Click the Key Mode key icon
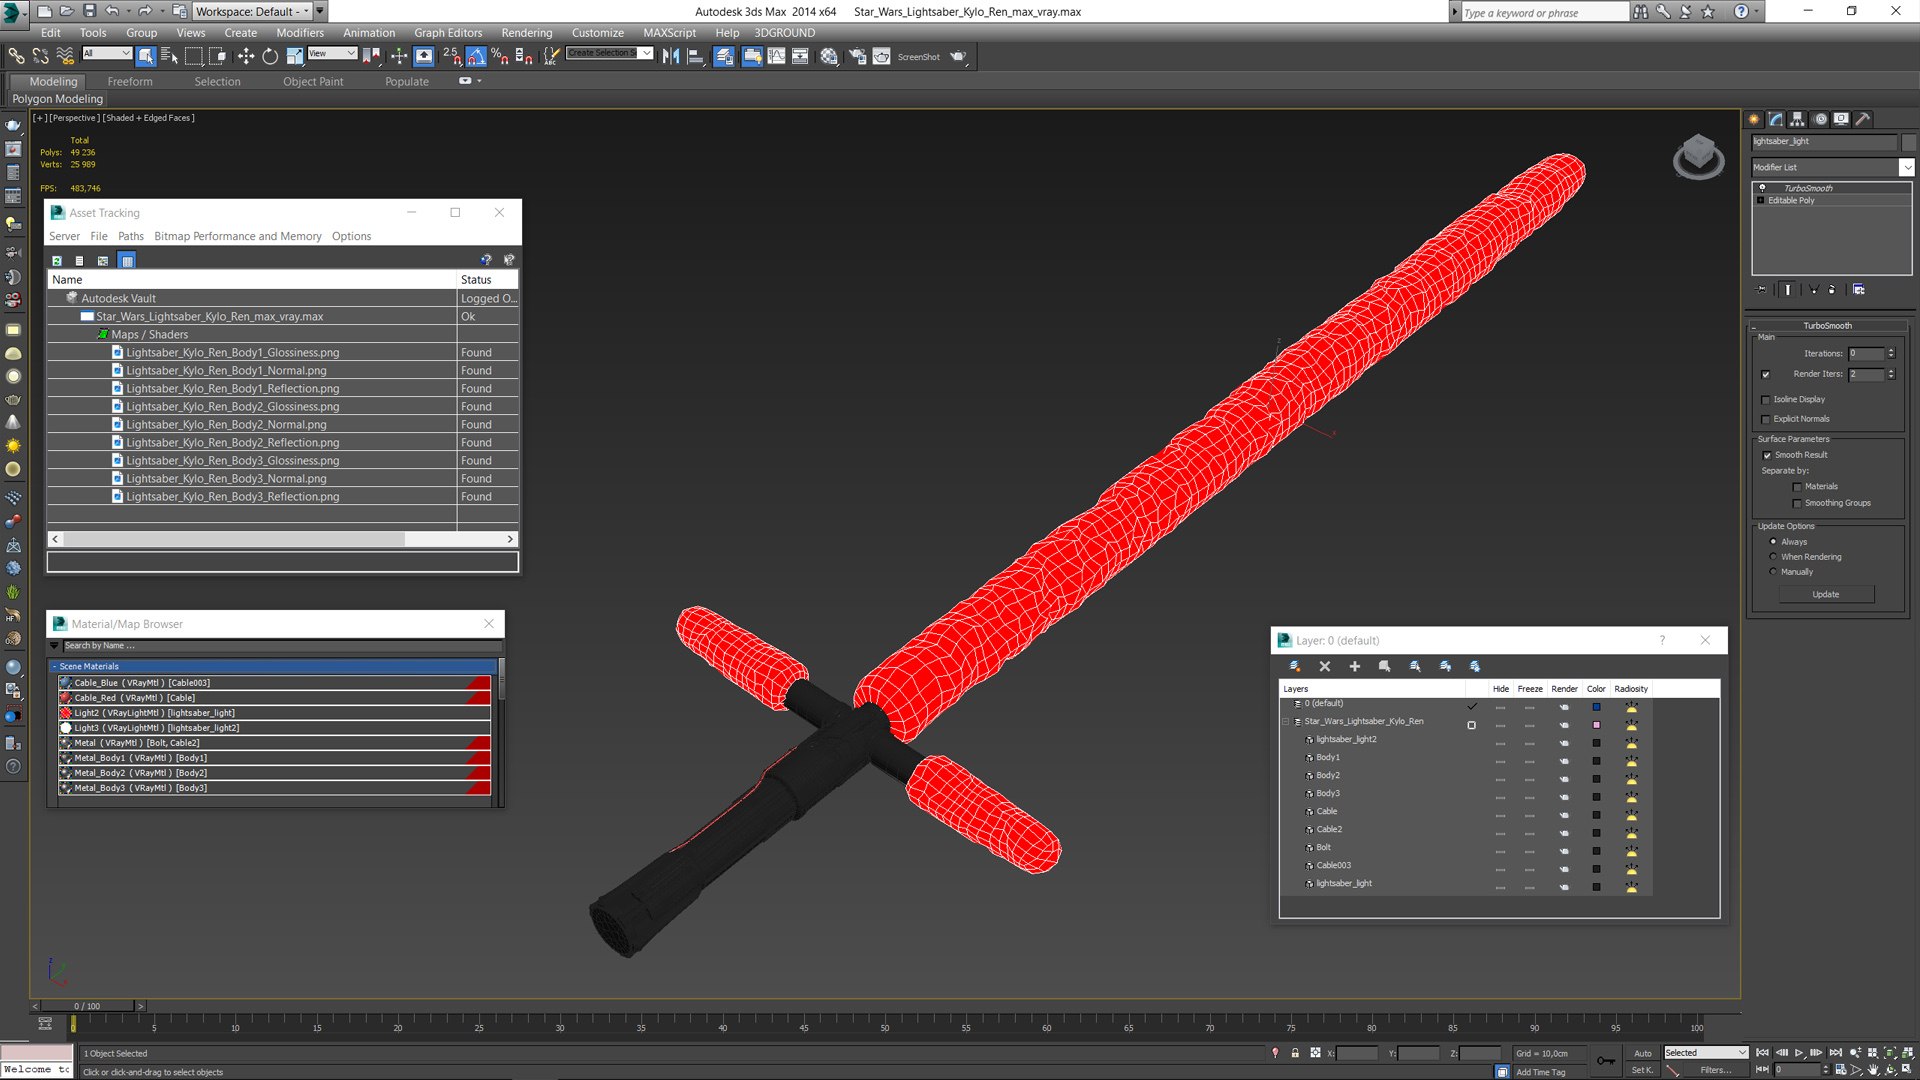 1605,1061
